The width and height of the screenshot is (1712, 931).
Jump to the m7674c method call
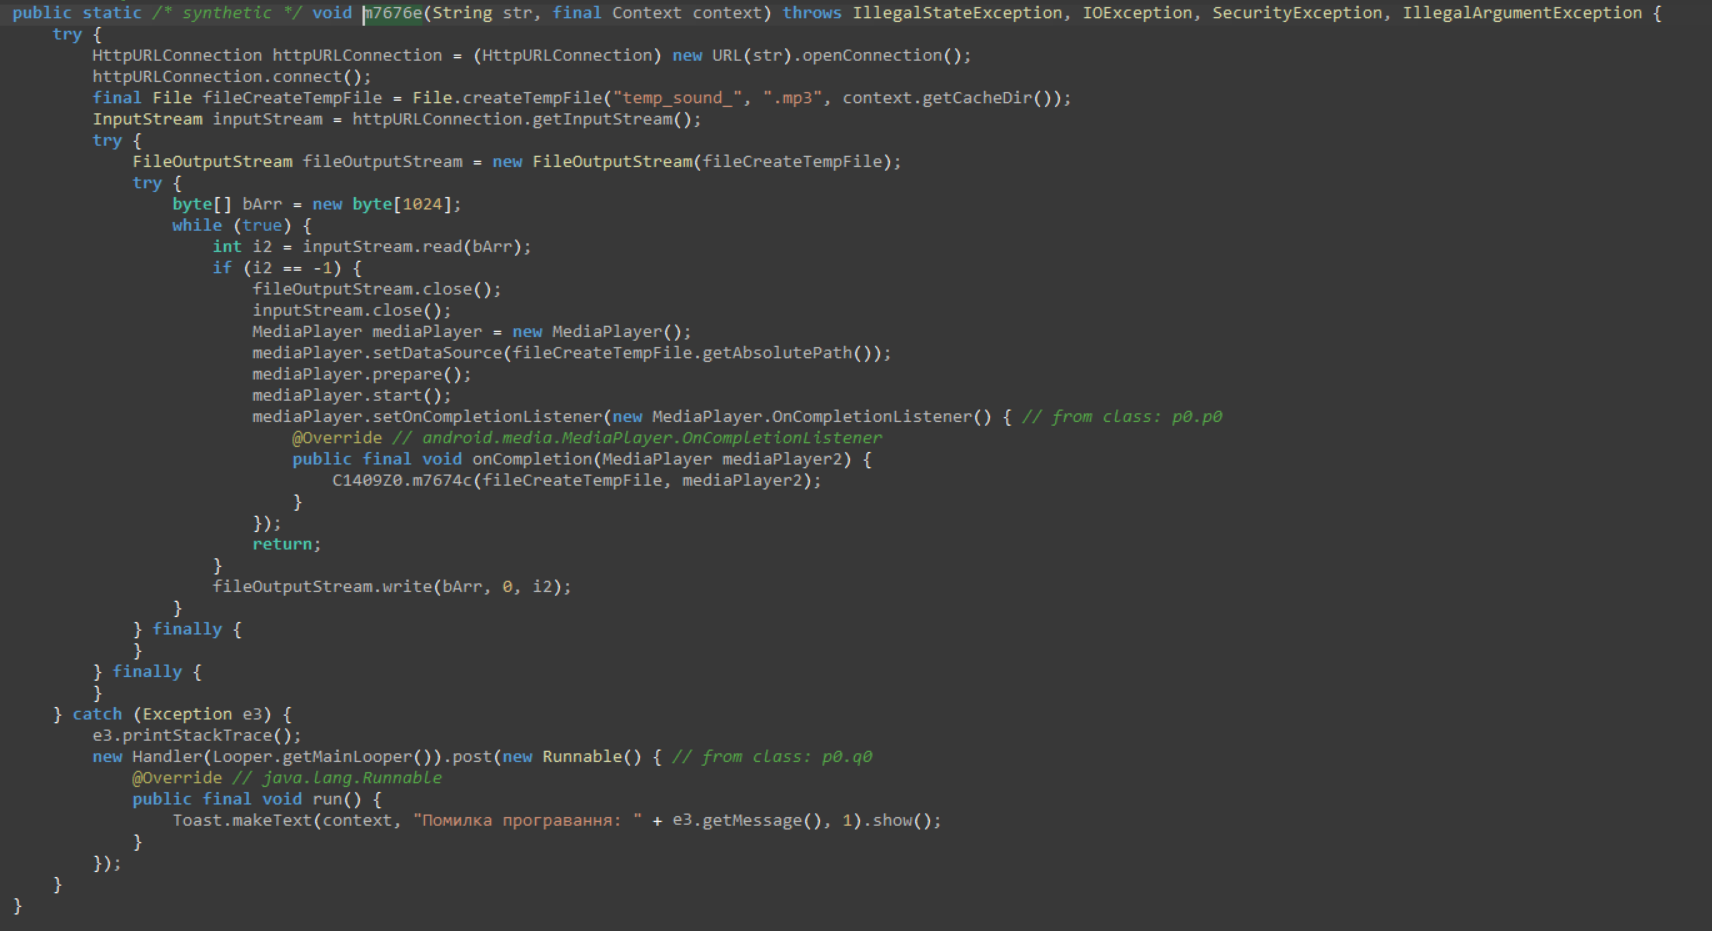click(442, 481)
